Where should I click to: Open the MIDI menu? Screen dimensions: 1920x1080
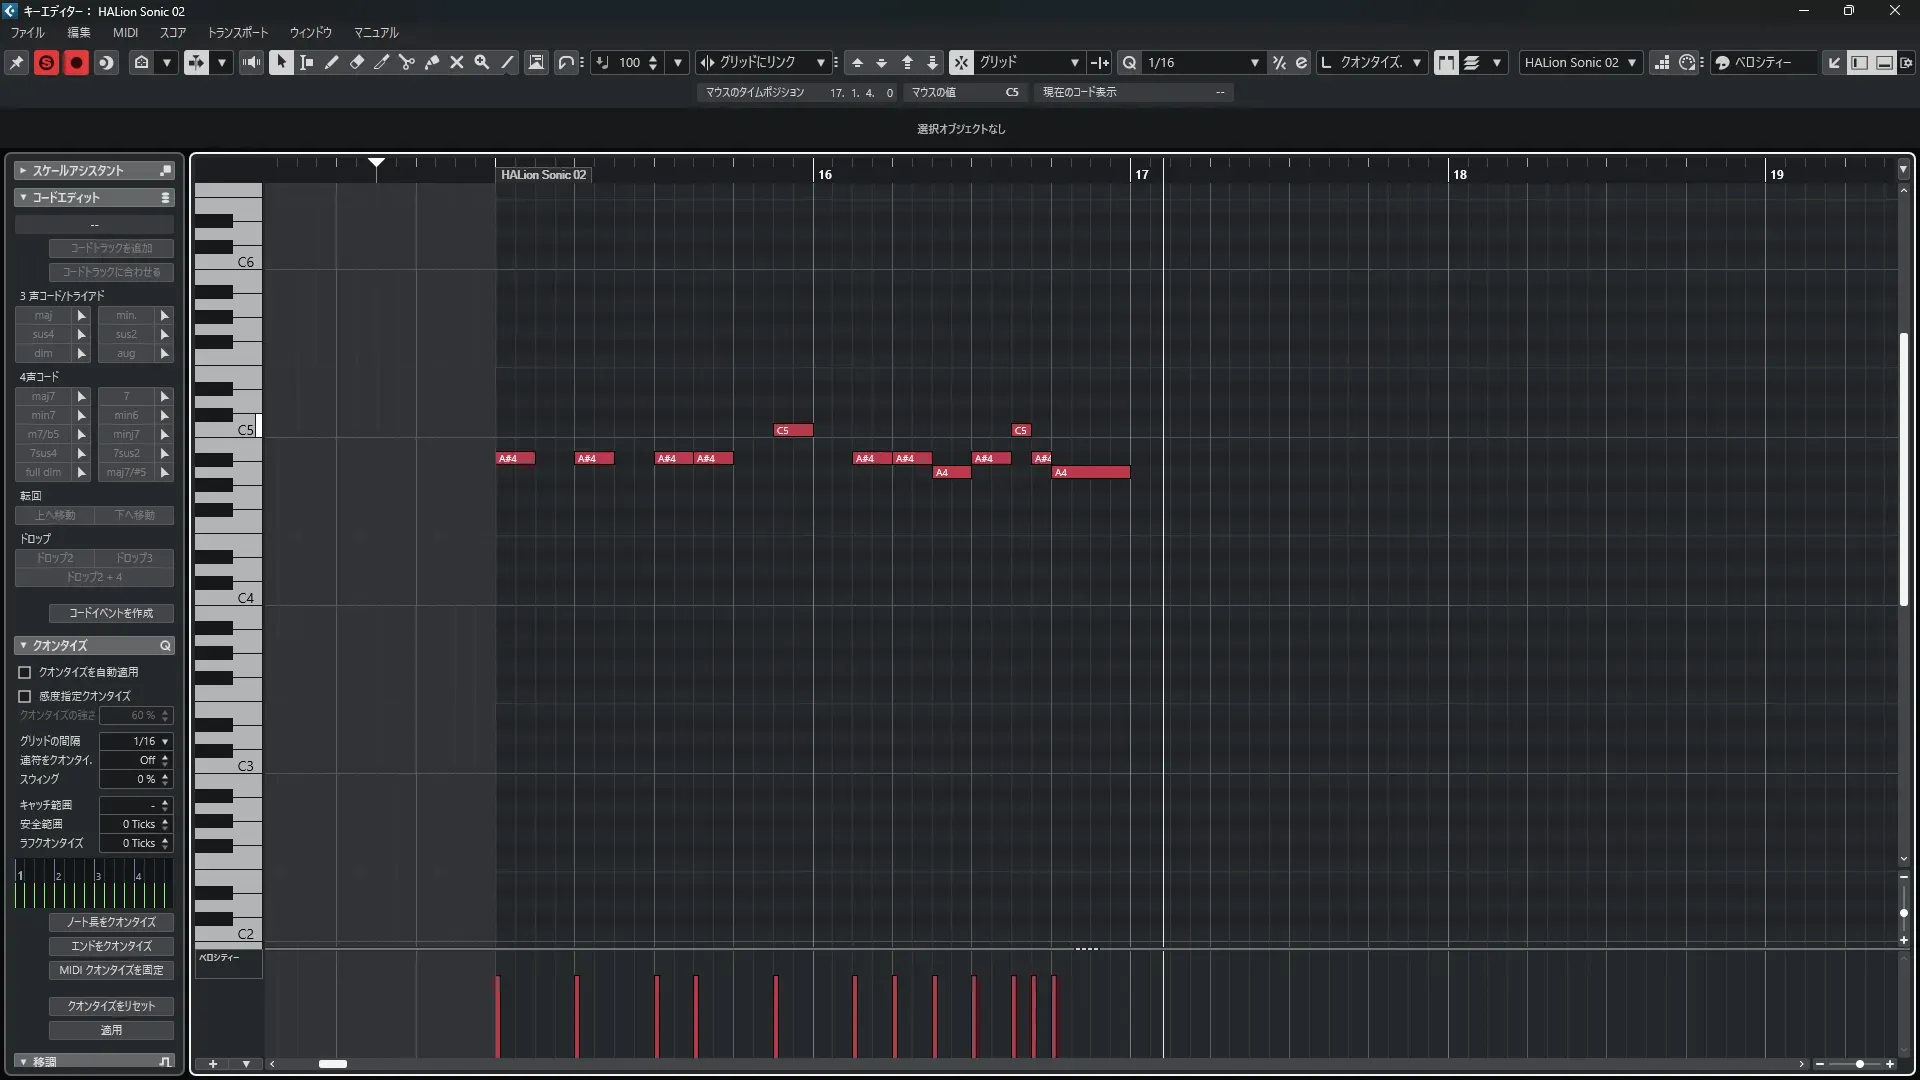[x=125, y=32]
